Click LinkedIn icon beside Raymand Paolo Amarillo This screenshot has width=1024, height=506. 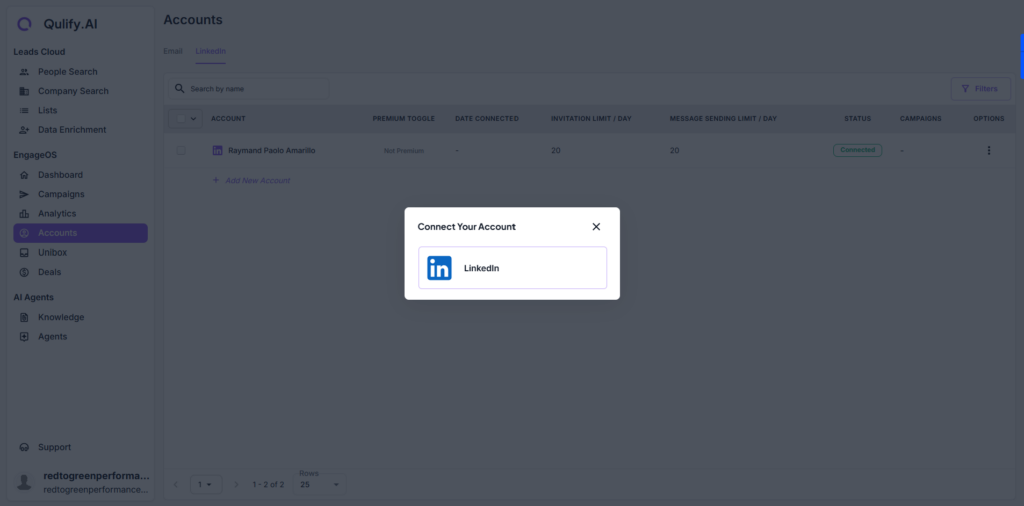coord(217,150)
